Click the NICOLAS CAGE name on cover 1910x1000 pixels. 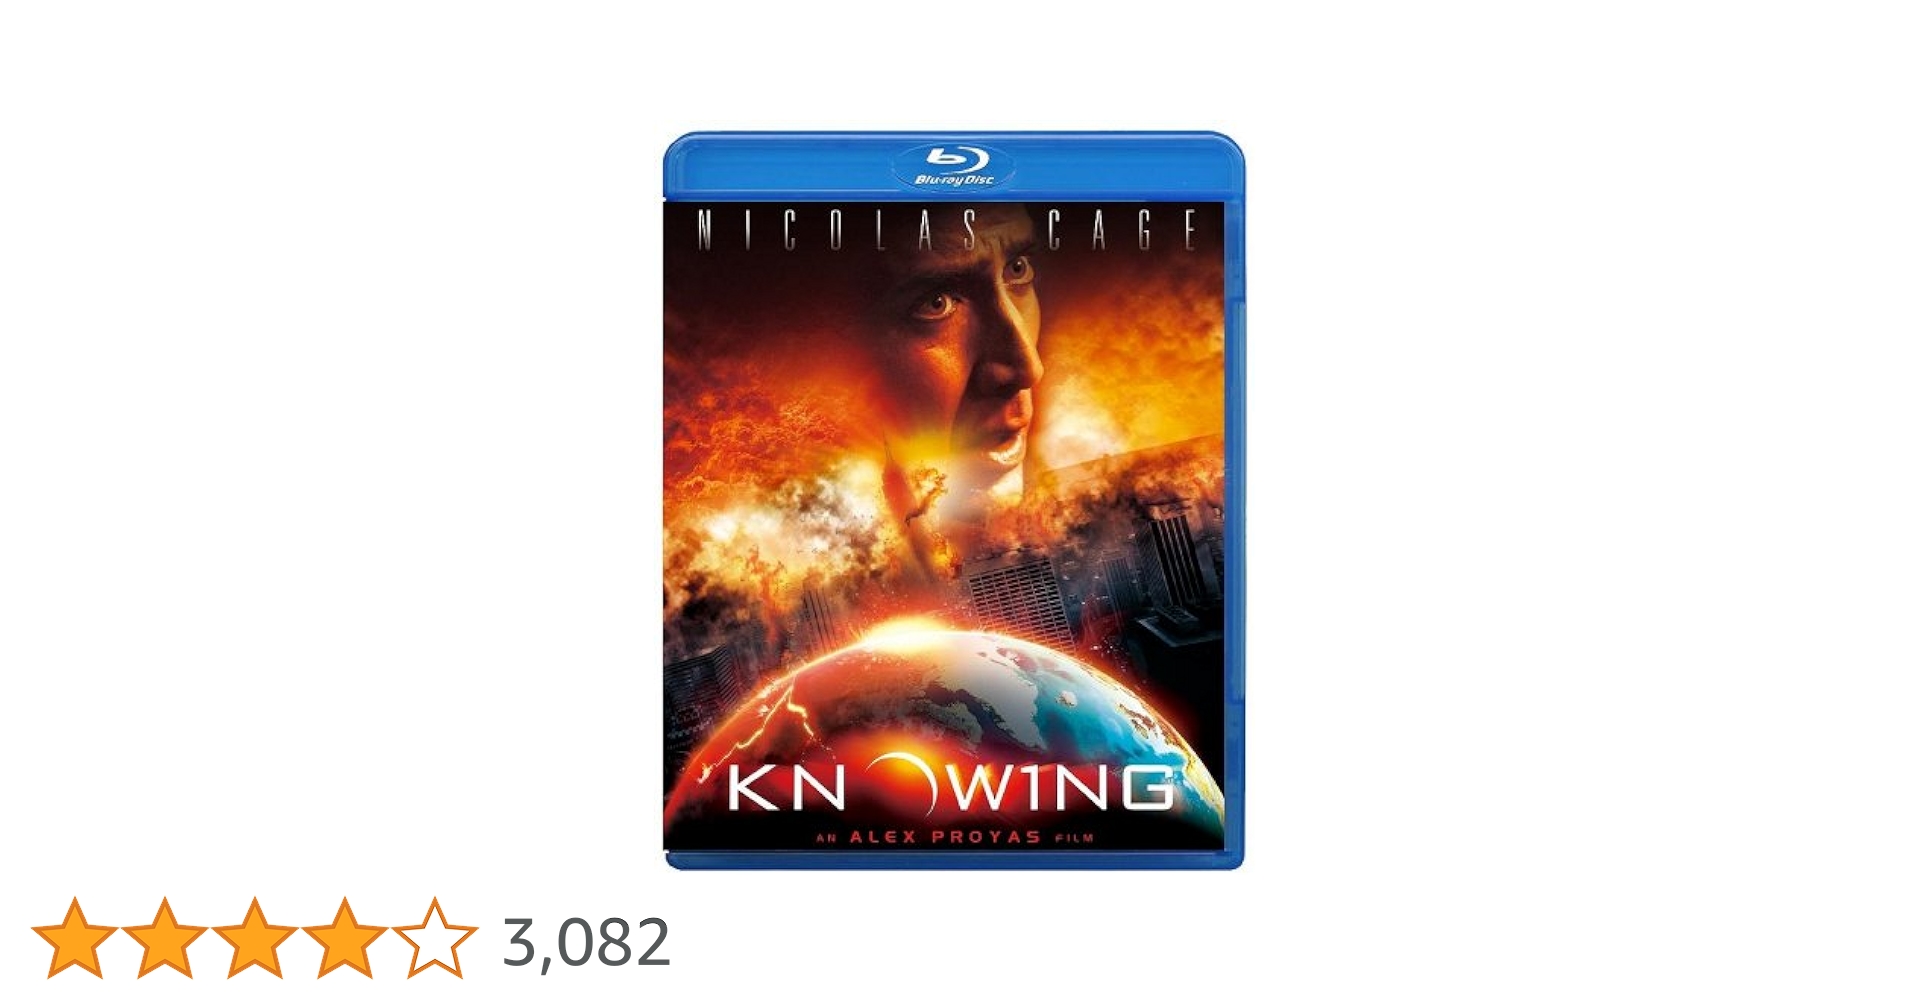coord(946,230)
